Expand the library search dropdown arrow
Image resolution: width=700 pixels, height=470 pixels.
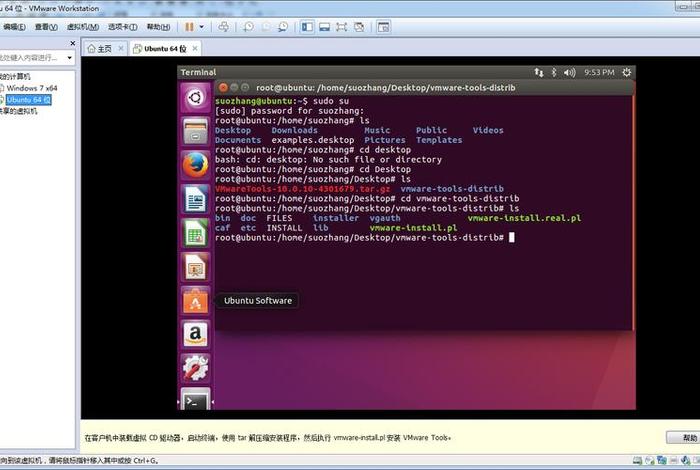70,58
